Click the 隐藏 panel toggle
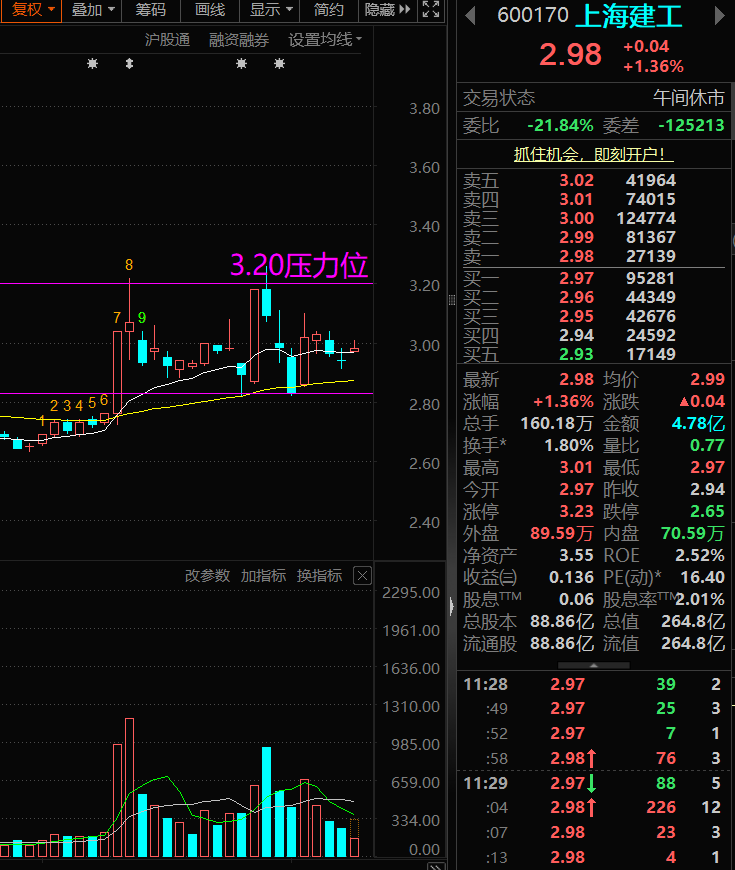The width and height of the screenshot is (735, 870). click(x=387, y=10)
